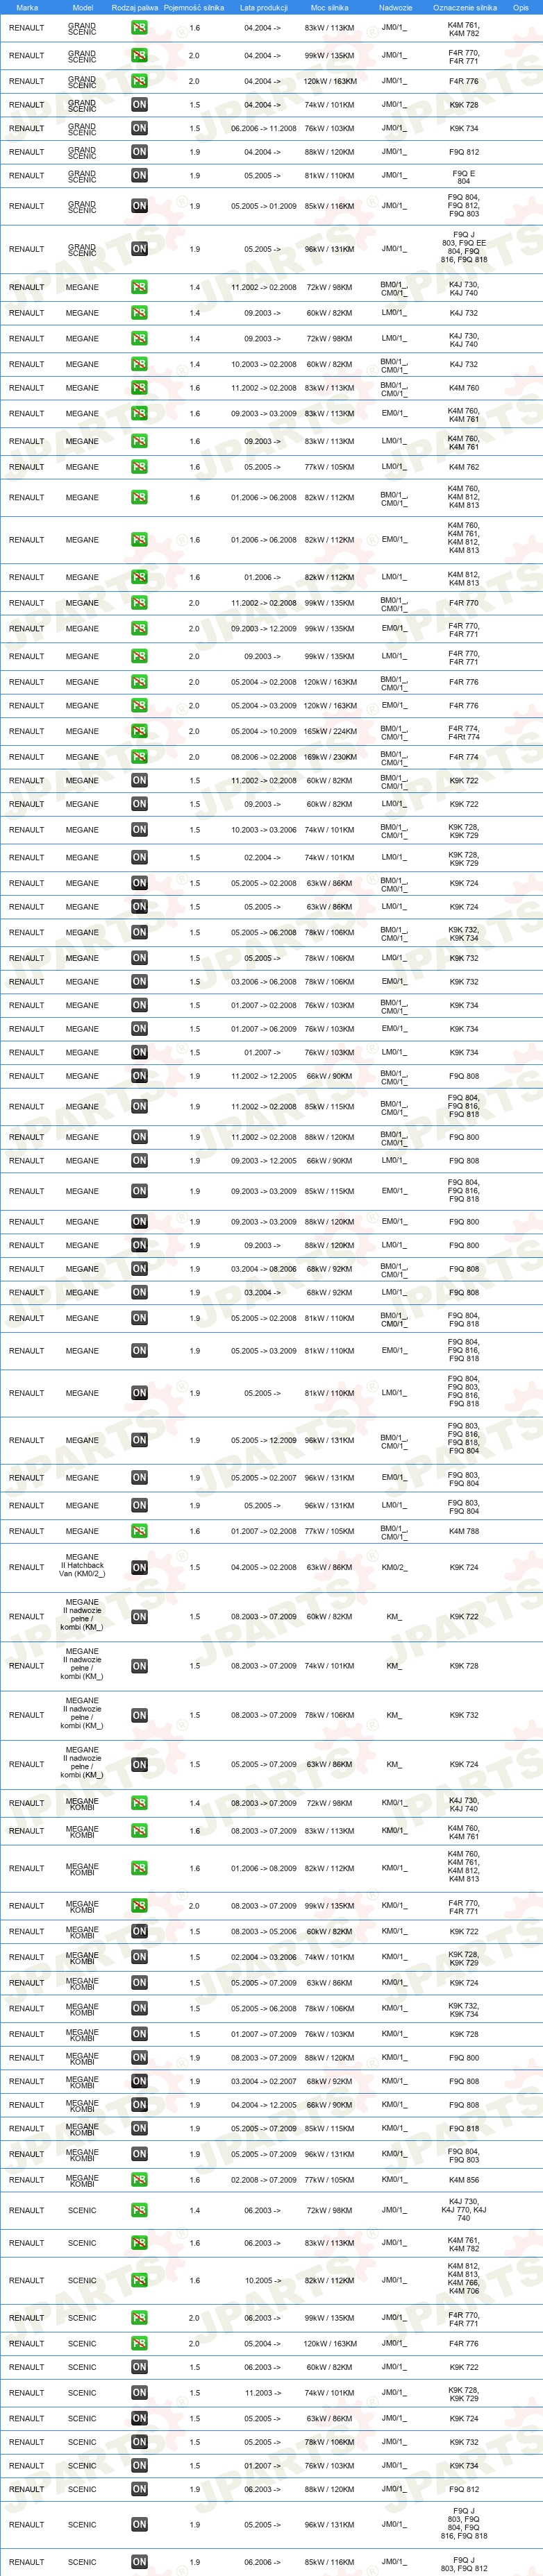
Task: Click PB icon in Megane Kombi K4M 856 row
Action: tap(139, 2180)
